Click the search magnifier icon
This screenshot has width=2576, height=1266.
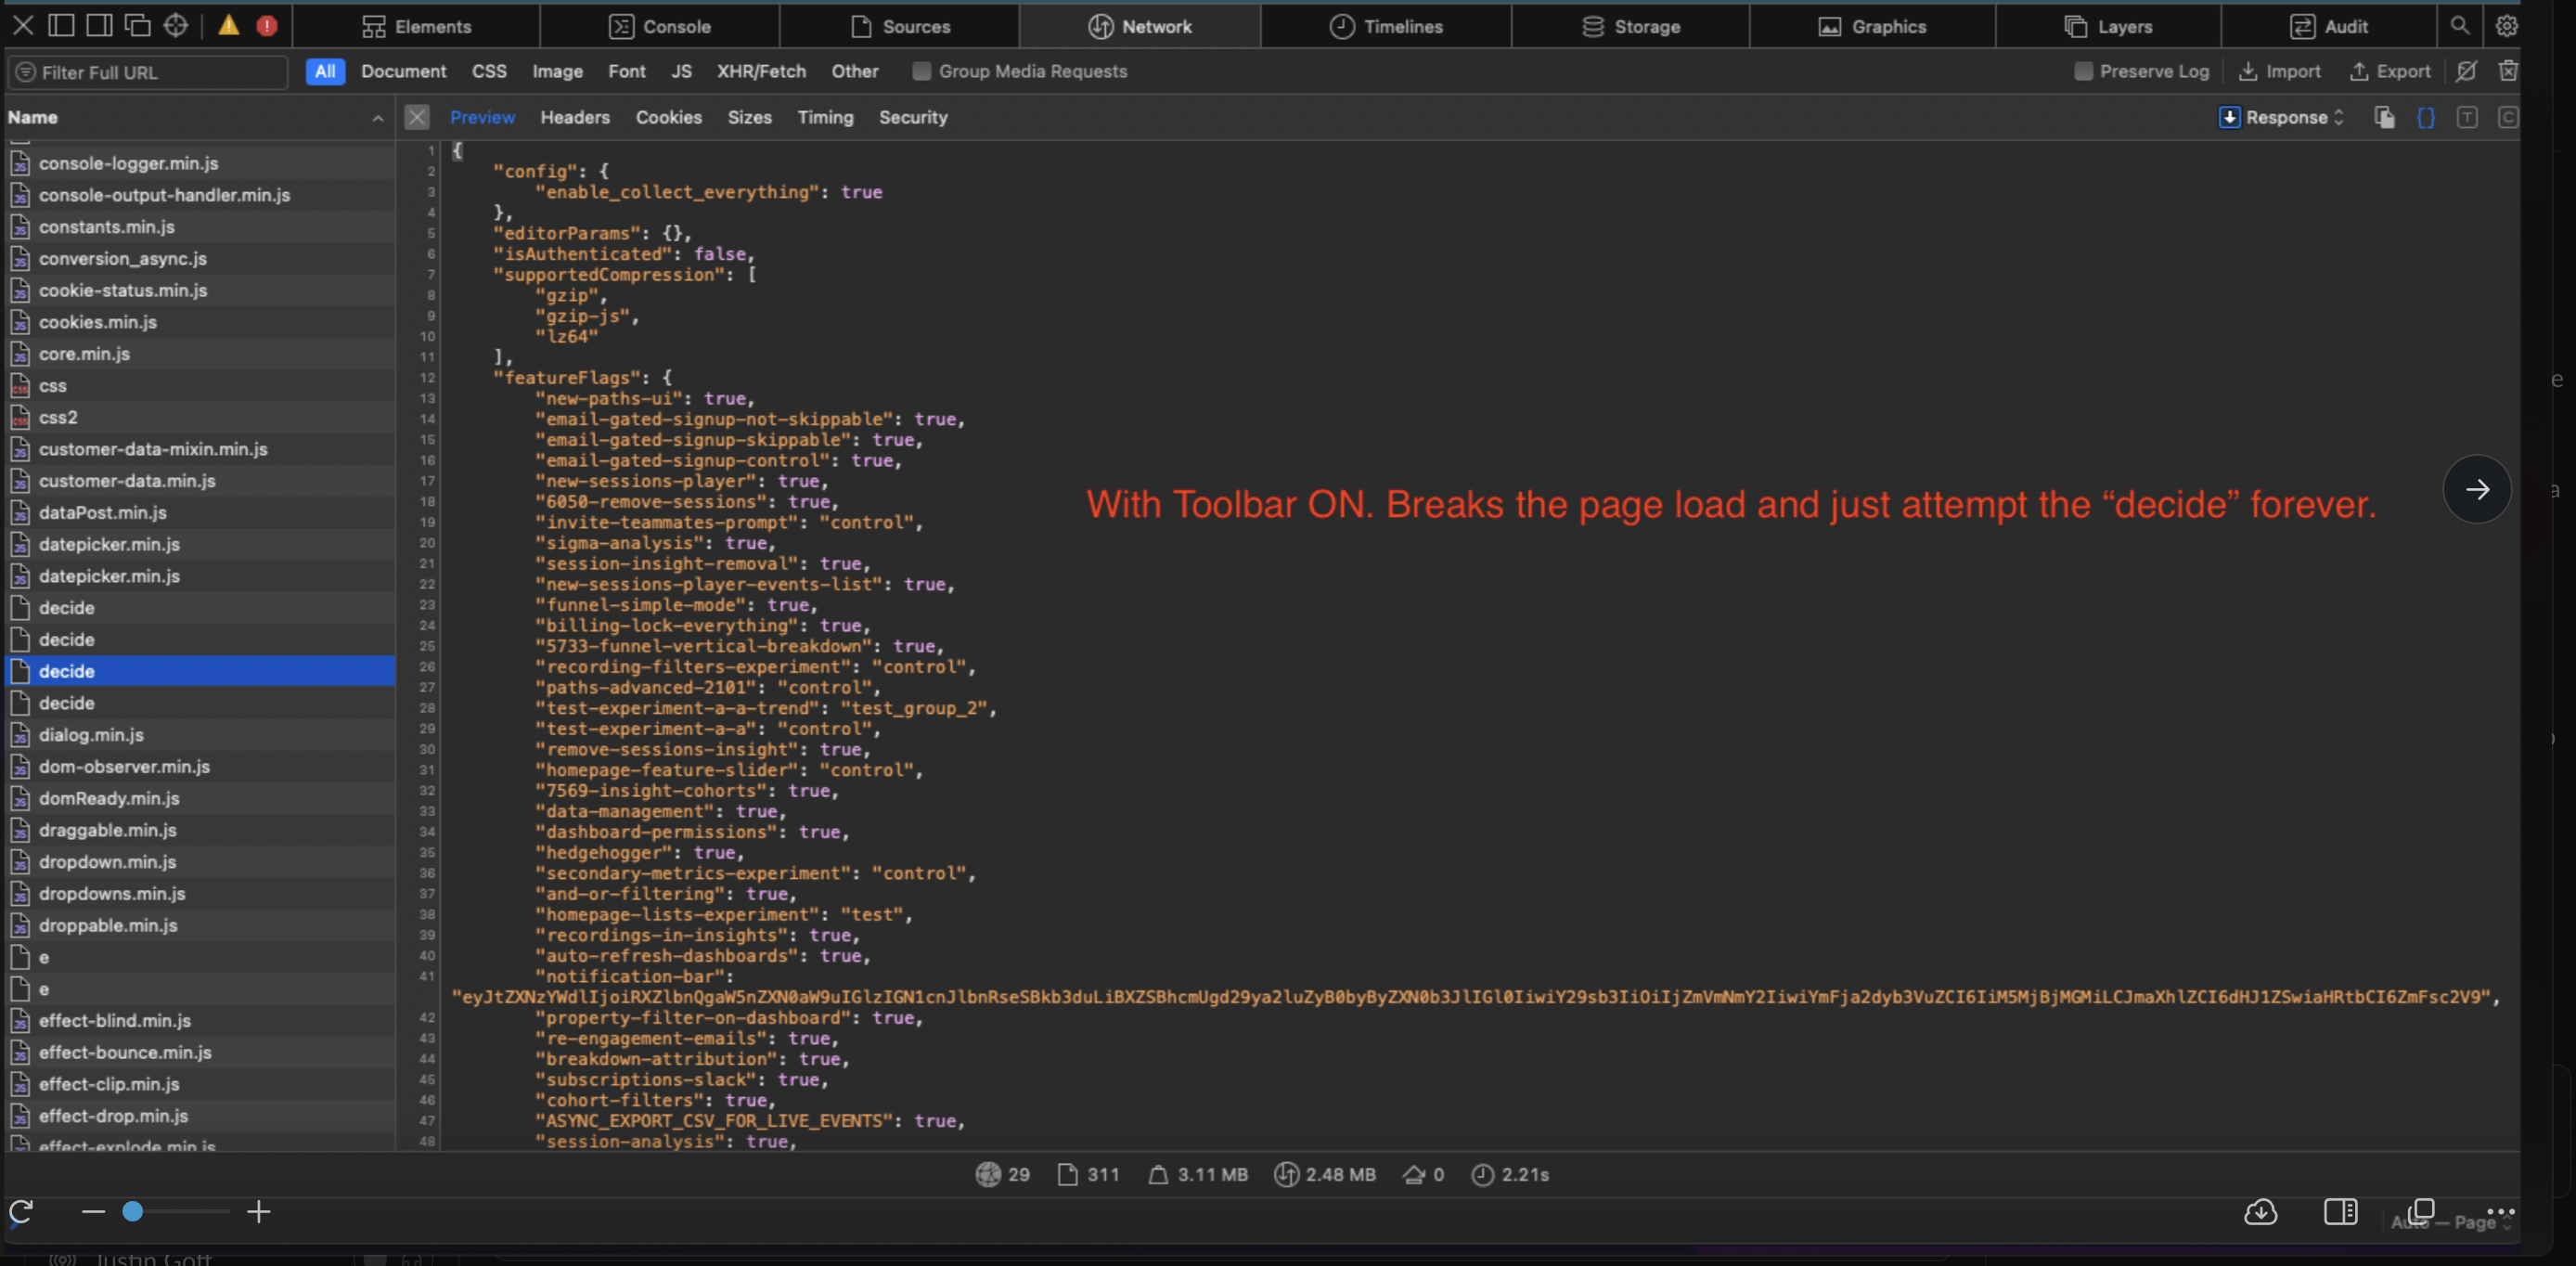click(2460, 26)
